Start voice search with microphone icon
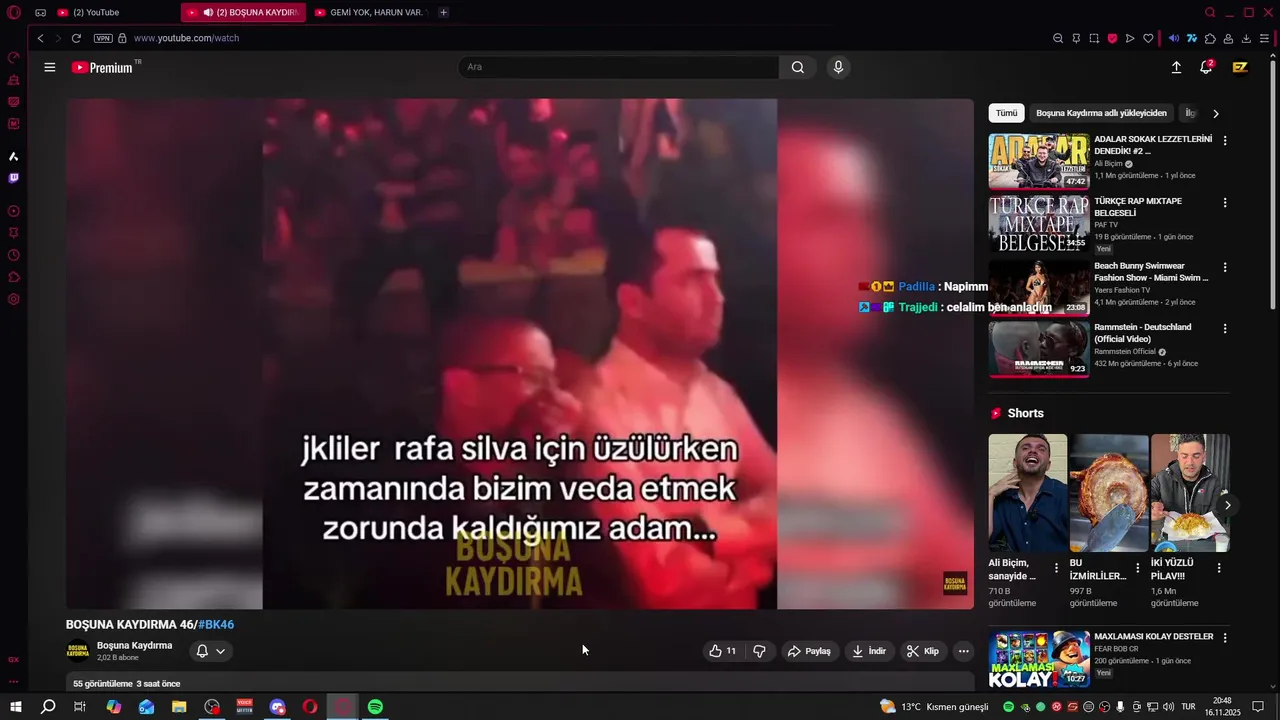The image size is (1280, 720). coord(838,67)
